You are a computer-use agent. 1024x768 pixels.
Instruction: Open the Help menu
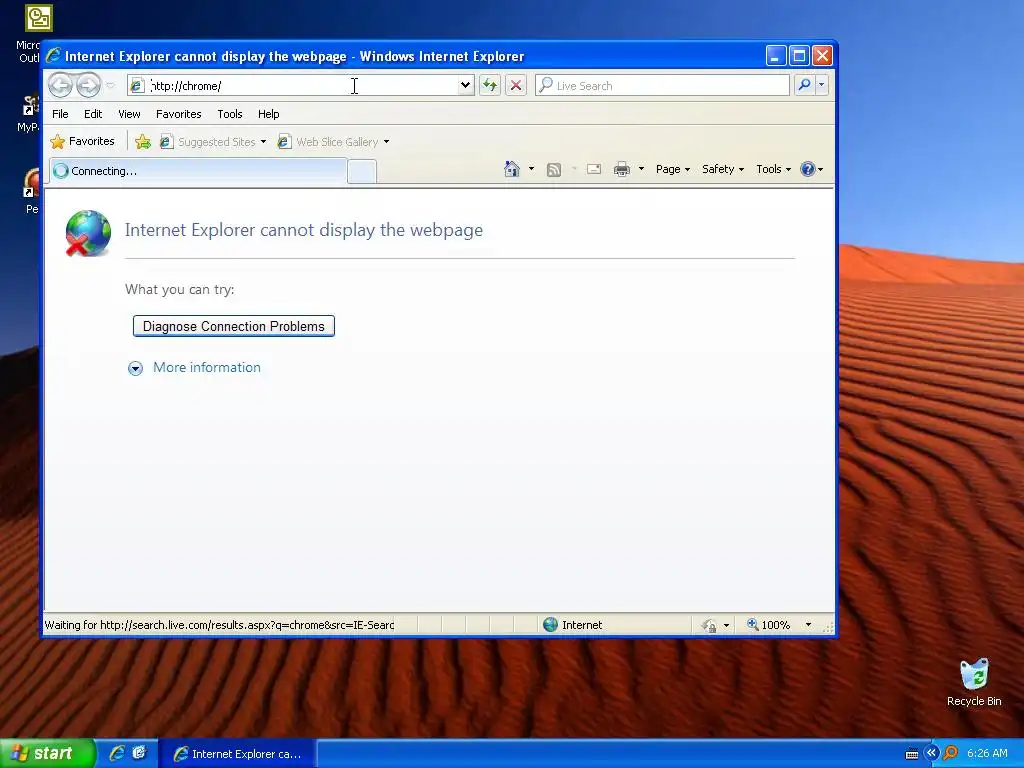point(268,114)
